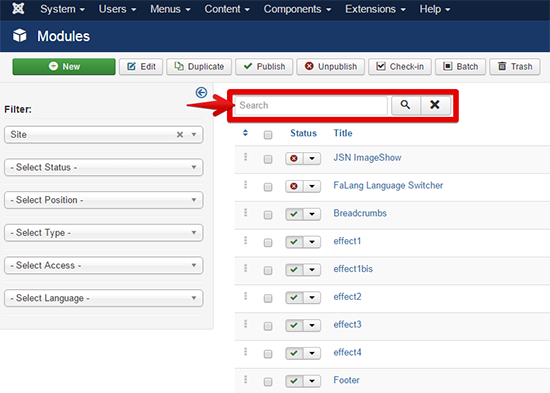Image resolution: width=550 pixels, height=393 pixels.
Task: Open the Select Status dropdown
Action: tap(103, 167)
